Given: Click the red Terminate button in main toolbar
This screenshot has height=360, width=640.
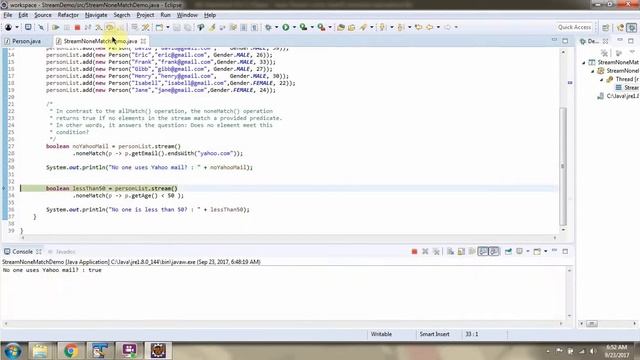Looking at the screenshot, I should [x=77, y=27].
